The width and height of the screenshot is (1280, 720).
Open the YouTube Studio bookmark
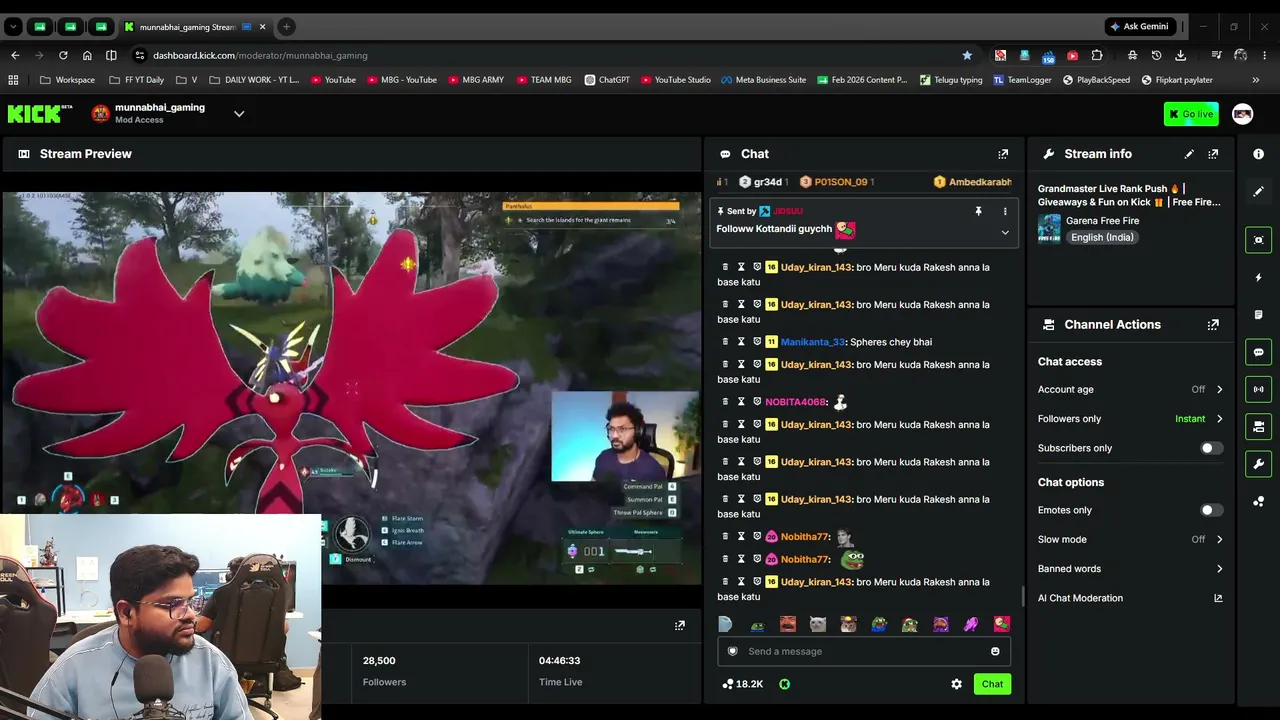pyautogui.click(x=676, y=80)
